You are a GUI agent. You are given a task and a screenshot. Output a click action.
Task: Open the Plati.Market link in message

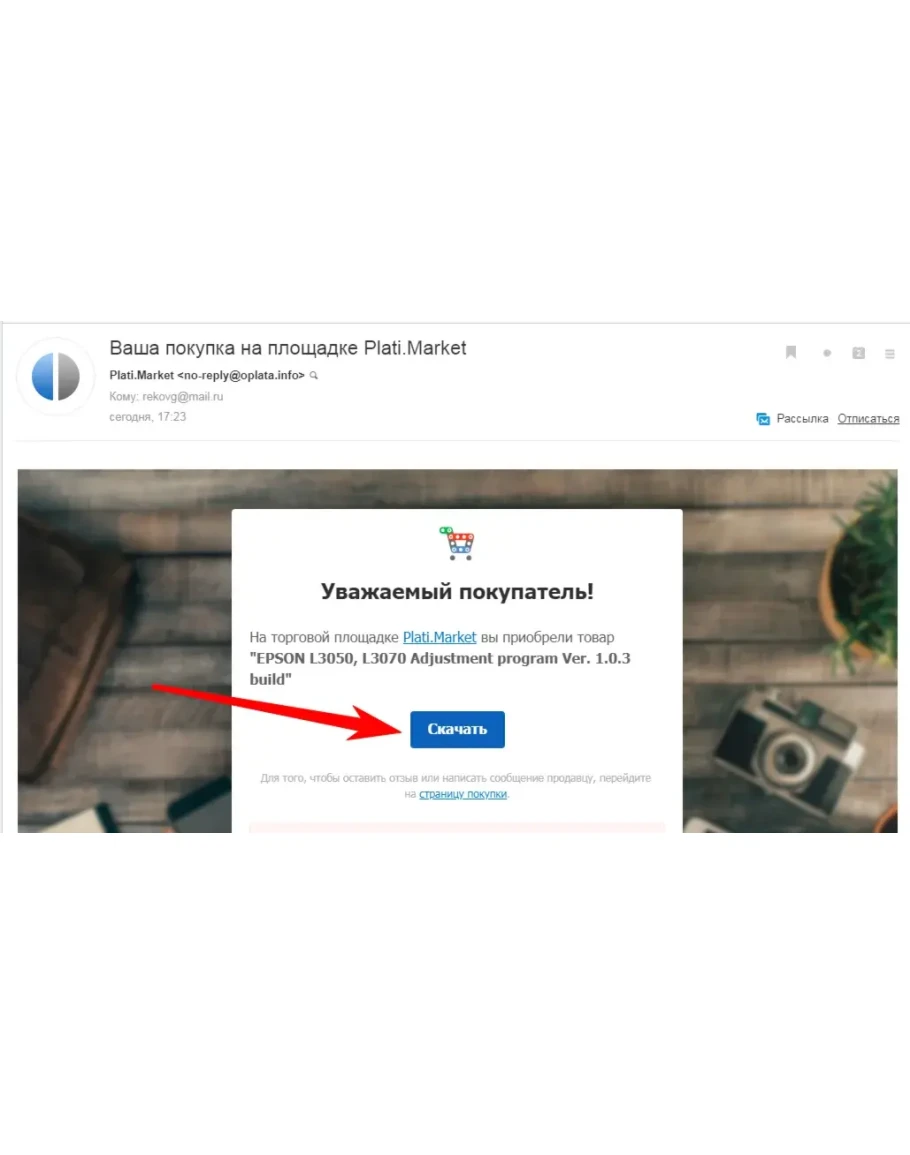tap(439, 636)
